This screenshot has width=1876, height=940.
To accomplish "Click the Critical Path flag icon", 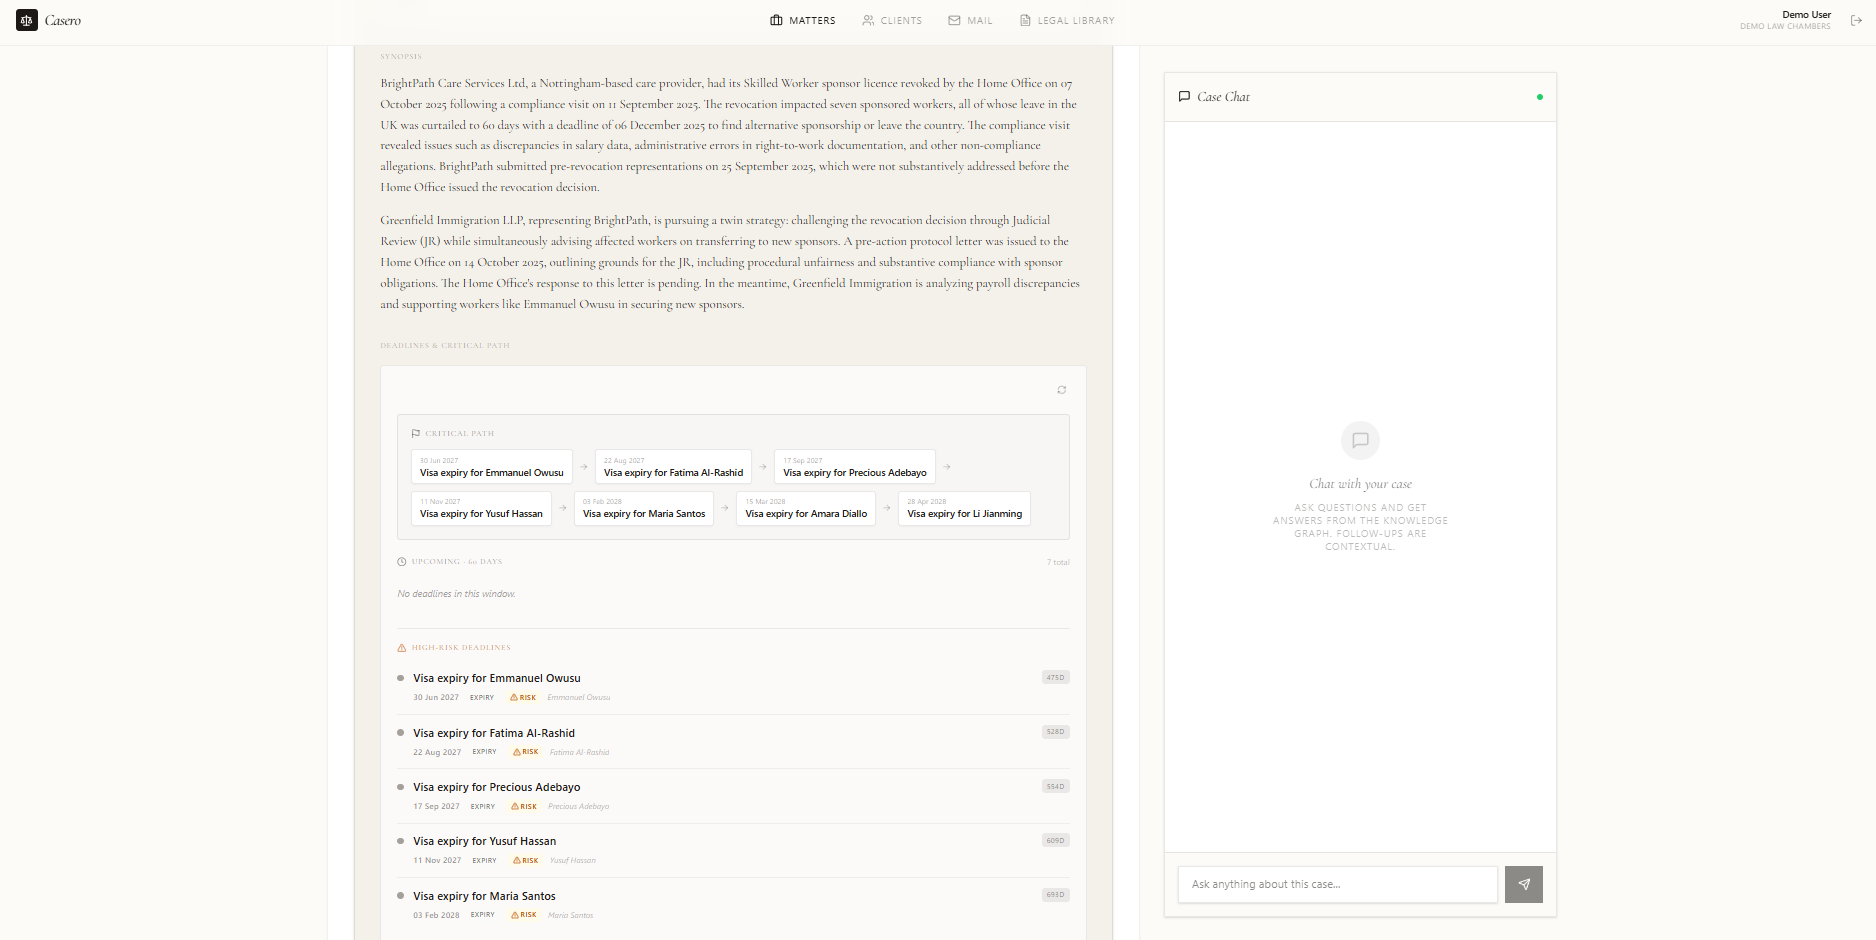I will pyautogui.click(x=416, y=433).
